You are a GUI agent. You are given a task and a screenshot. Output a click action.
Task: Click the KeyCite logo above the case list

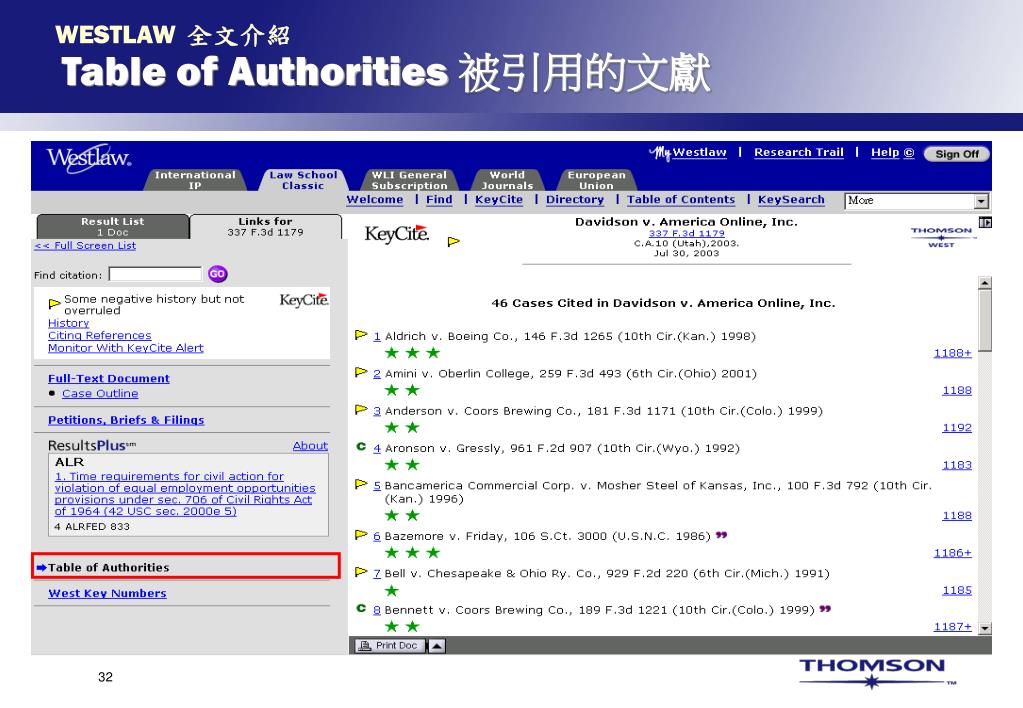tap(397, 234)
